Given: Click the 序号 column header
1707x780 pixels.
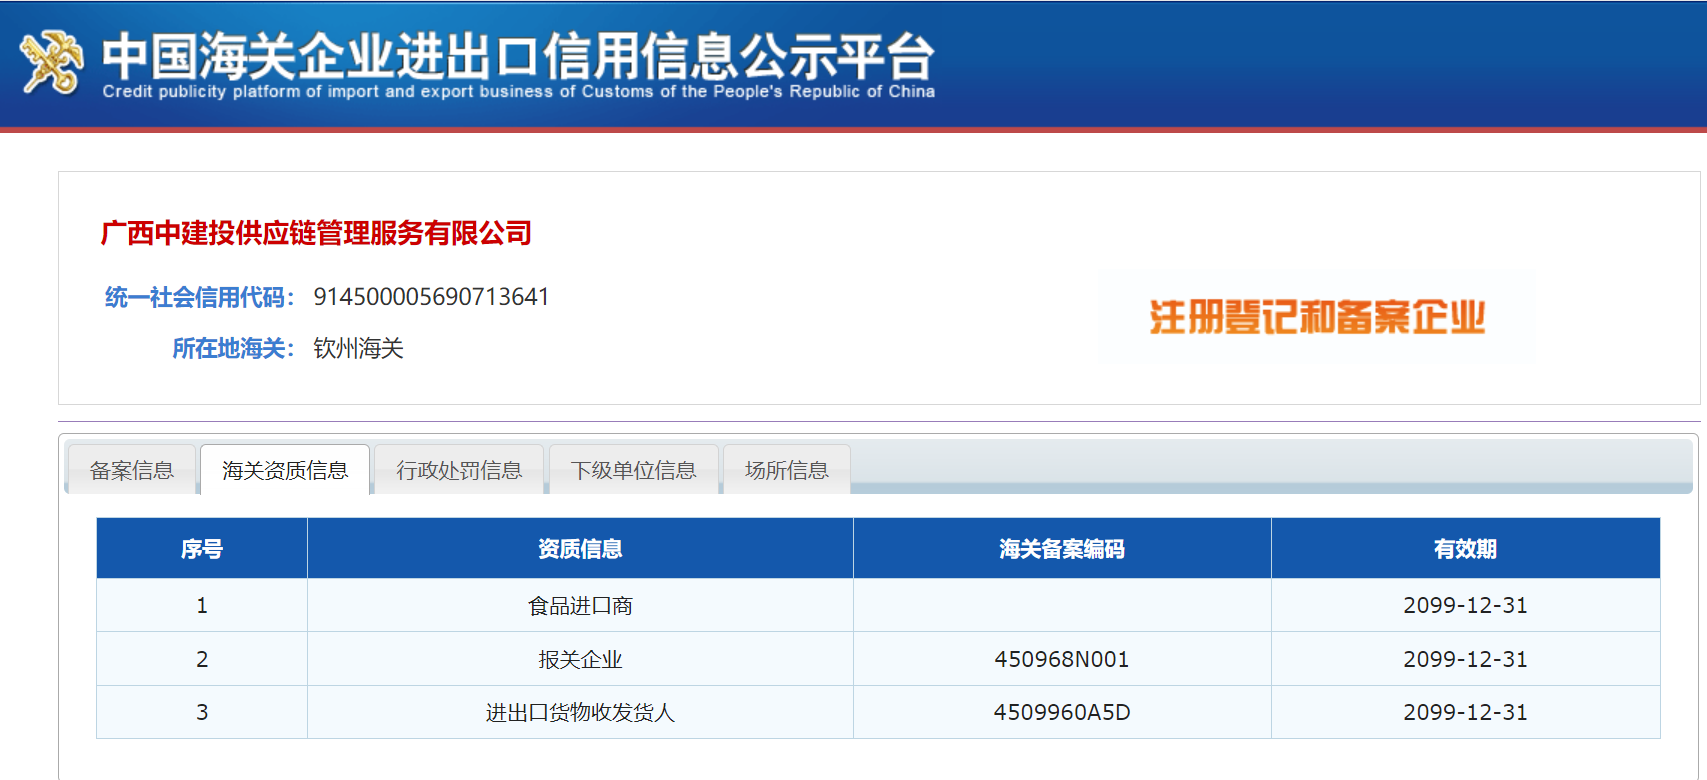Looking at the screenshot, I should tap(202, 548).
